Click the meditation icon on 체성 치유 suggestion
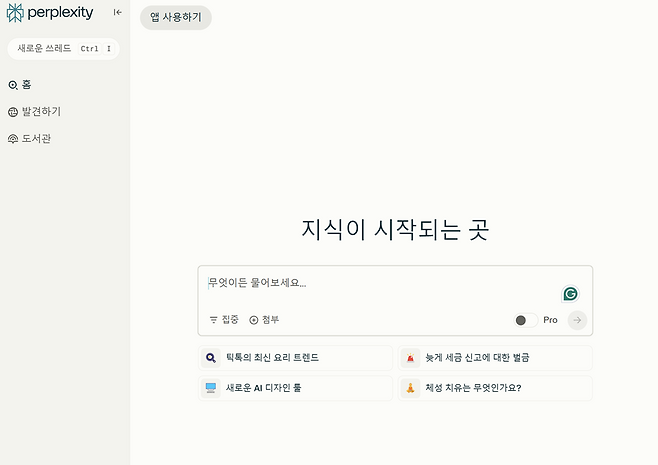This screenshot has height=465, width=658. coord(410,388)
